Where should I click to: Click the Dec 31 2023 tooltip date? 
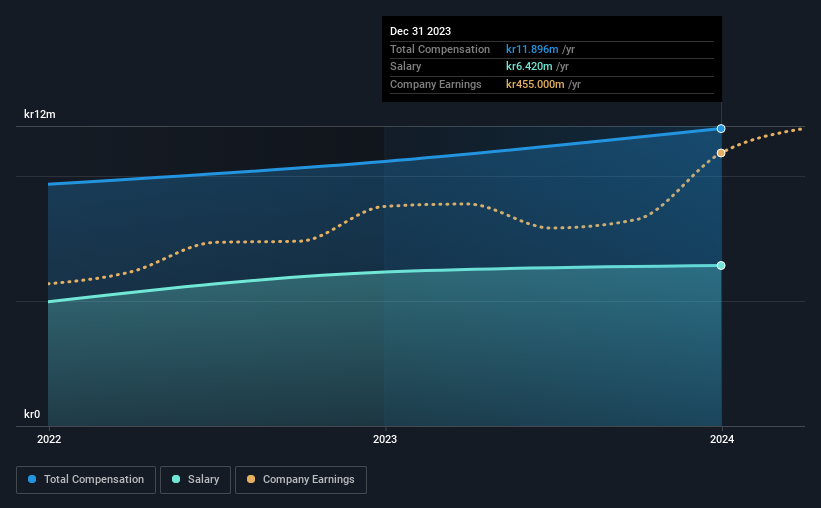pos(420,31)
